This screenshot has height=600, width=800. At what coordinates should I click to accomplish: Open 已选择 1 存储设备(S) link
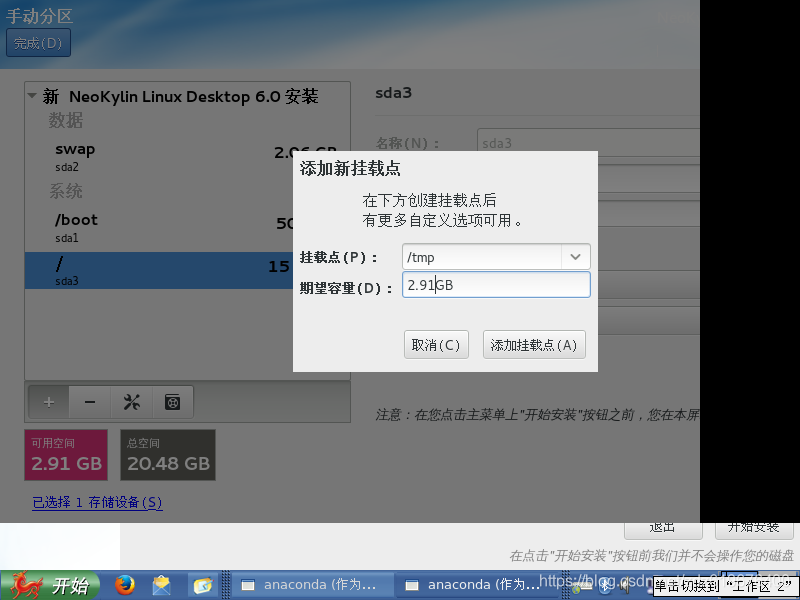[x=97, y=503]
